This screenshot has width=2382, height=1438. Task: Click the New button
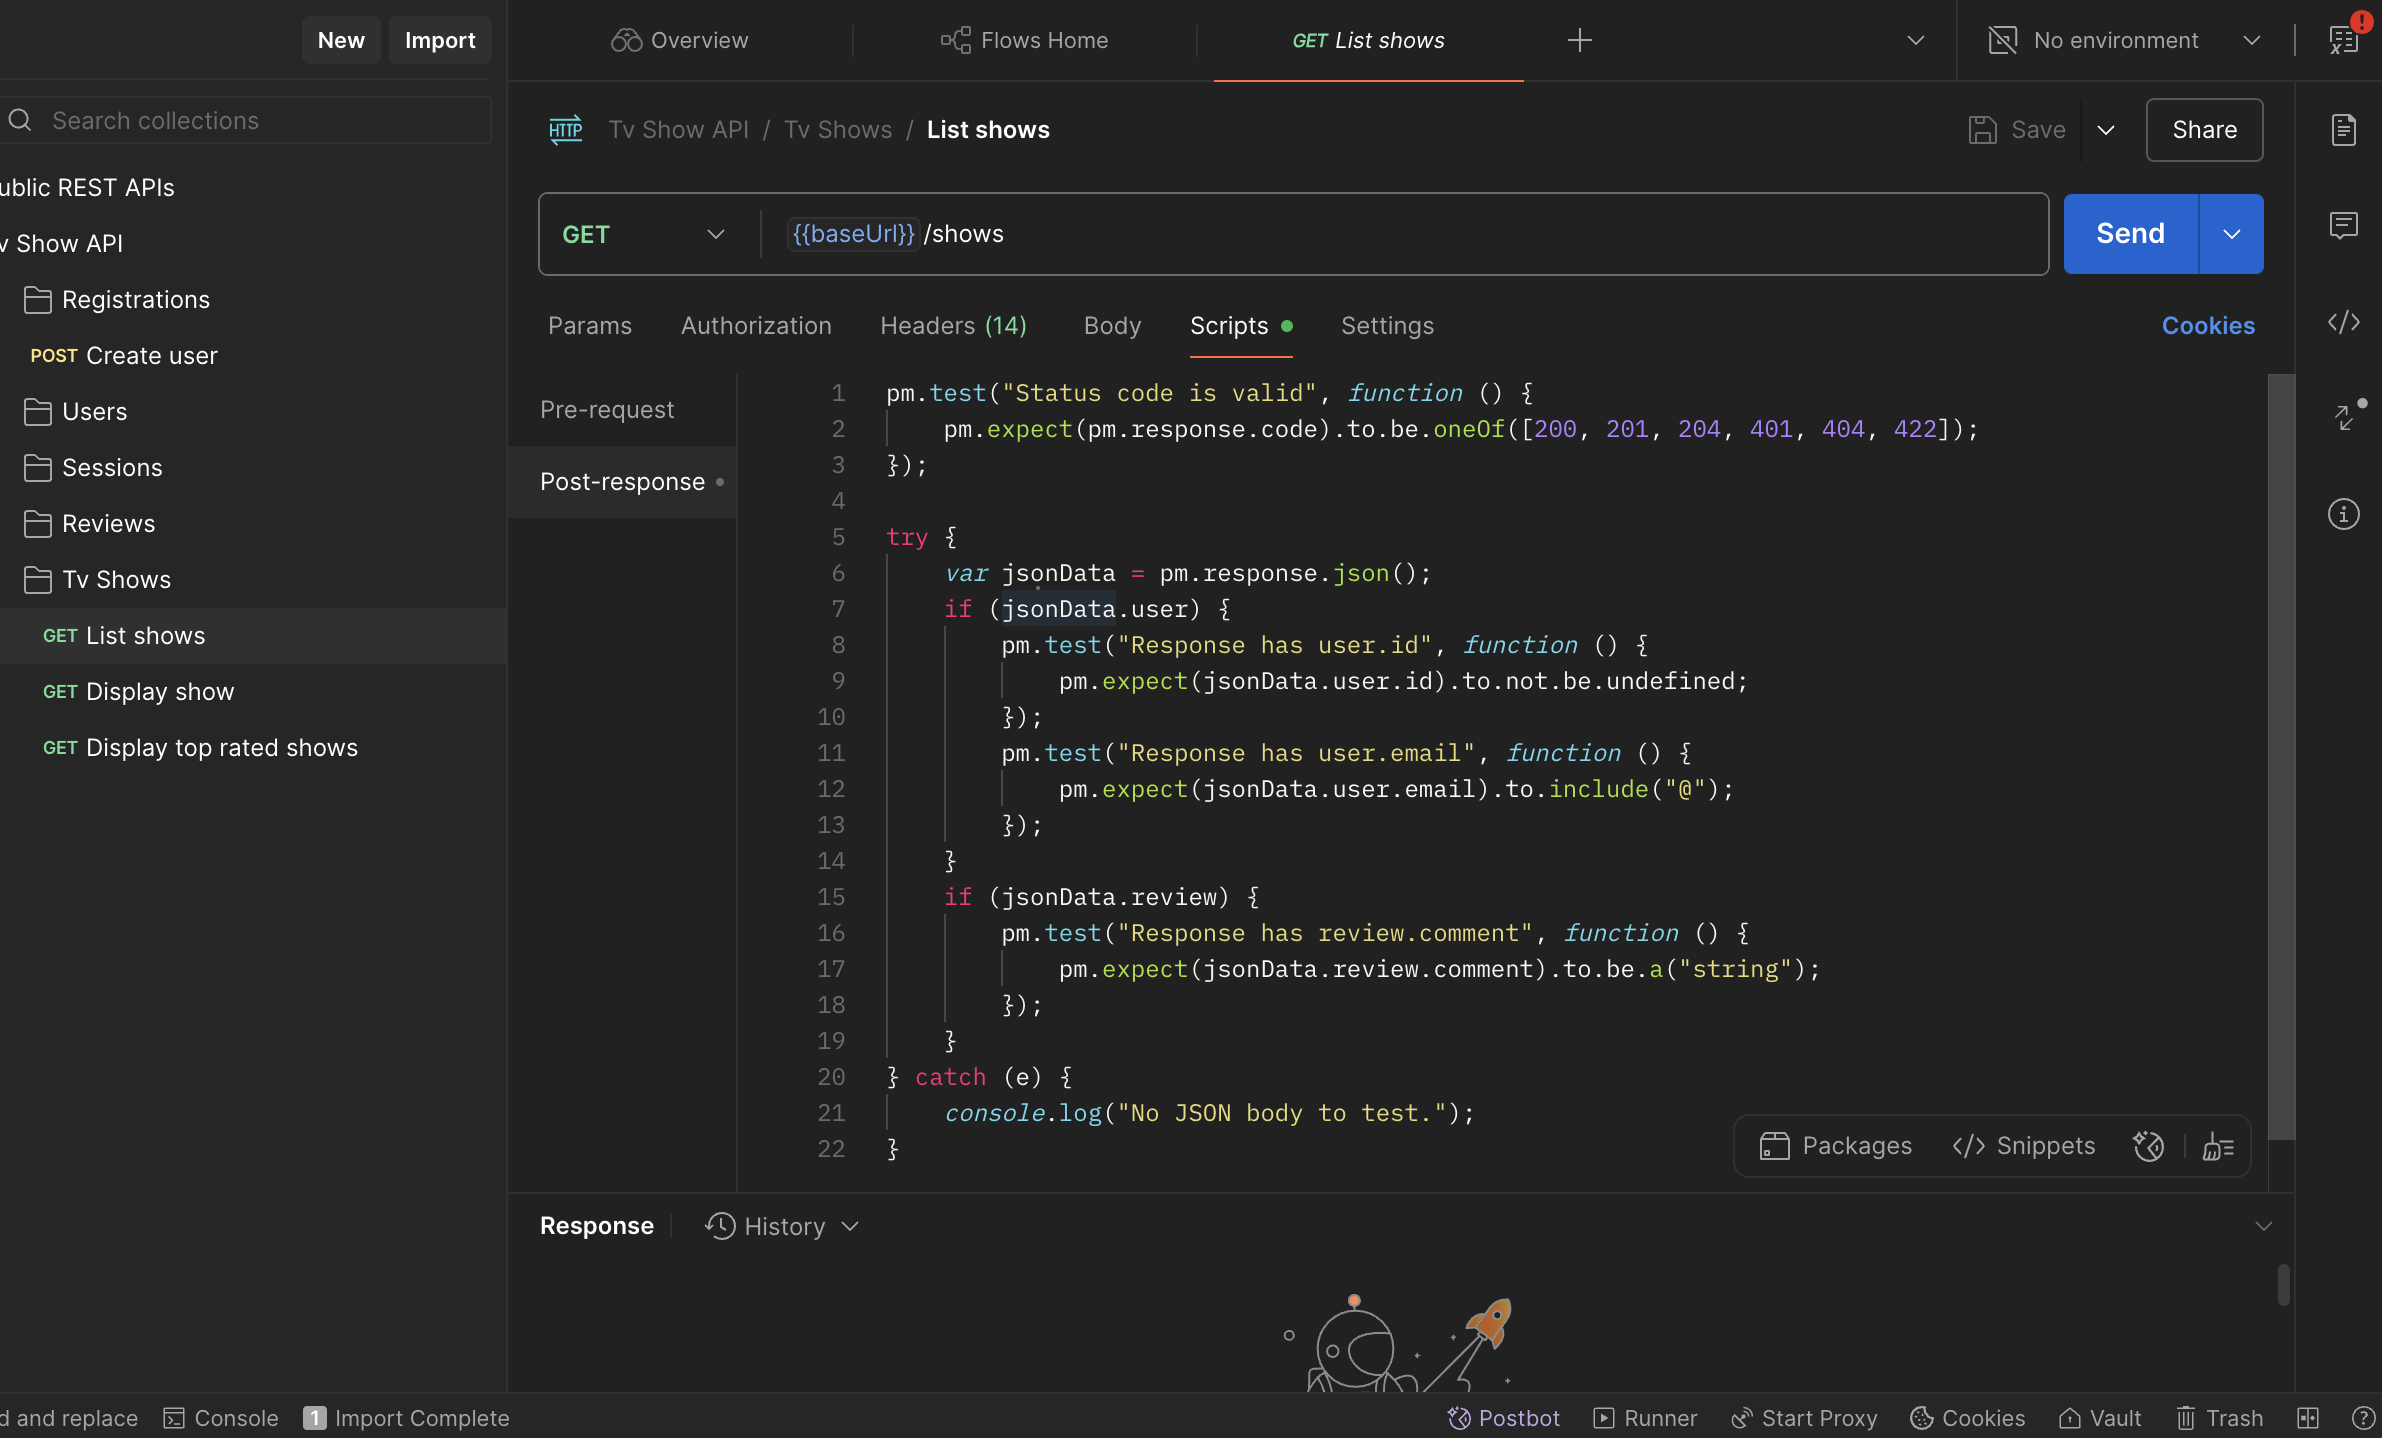[341, 40]
